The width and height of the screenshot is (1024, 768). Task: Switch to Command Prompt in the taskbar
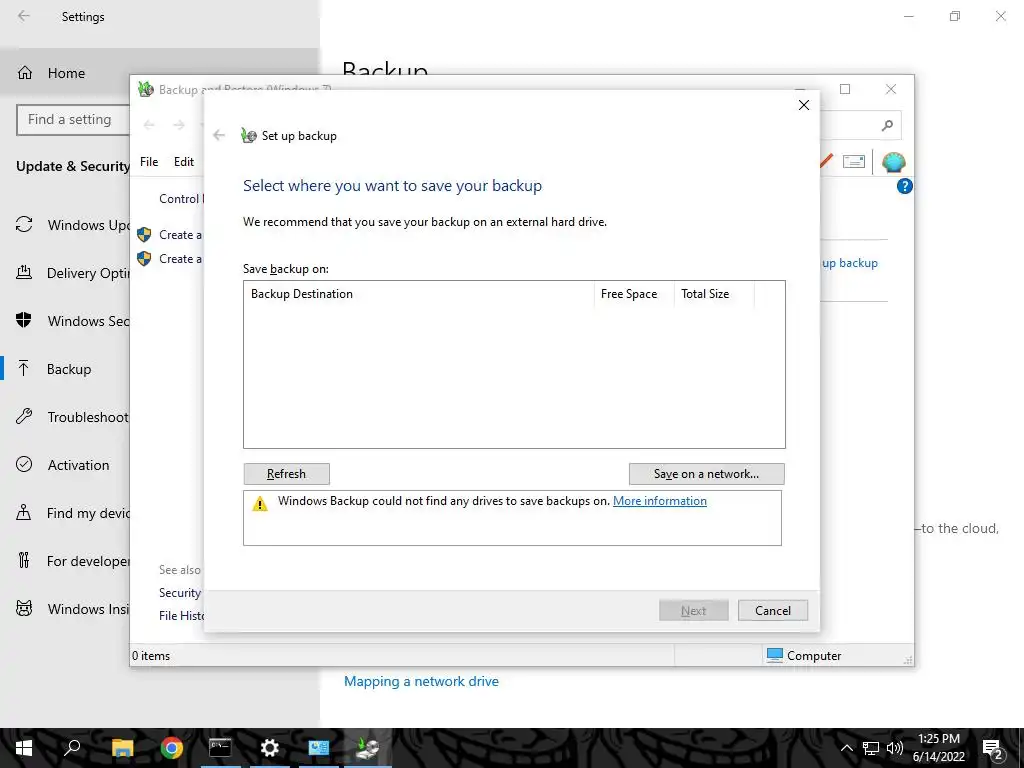(220, 748)
